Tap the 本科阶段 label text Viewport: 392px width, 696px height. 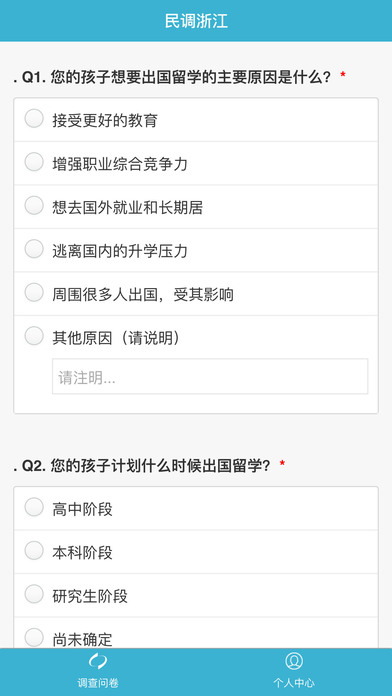pyautogui.click(x=83, y=553)
